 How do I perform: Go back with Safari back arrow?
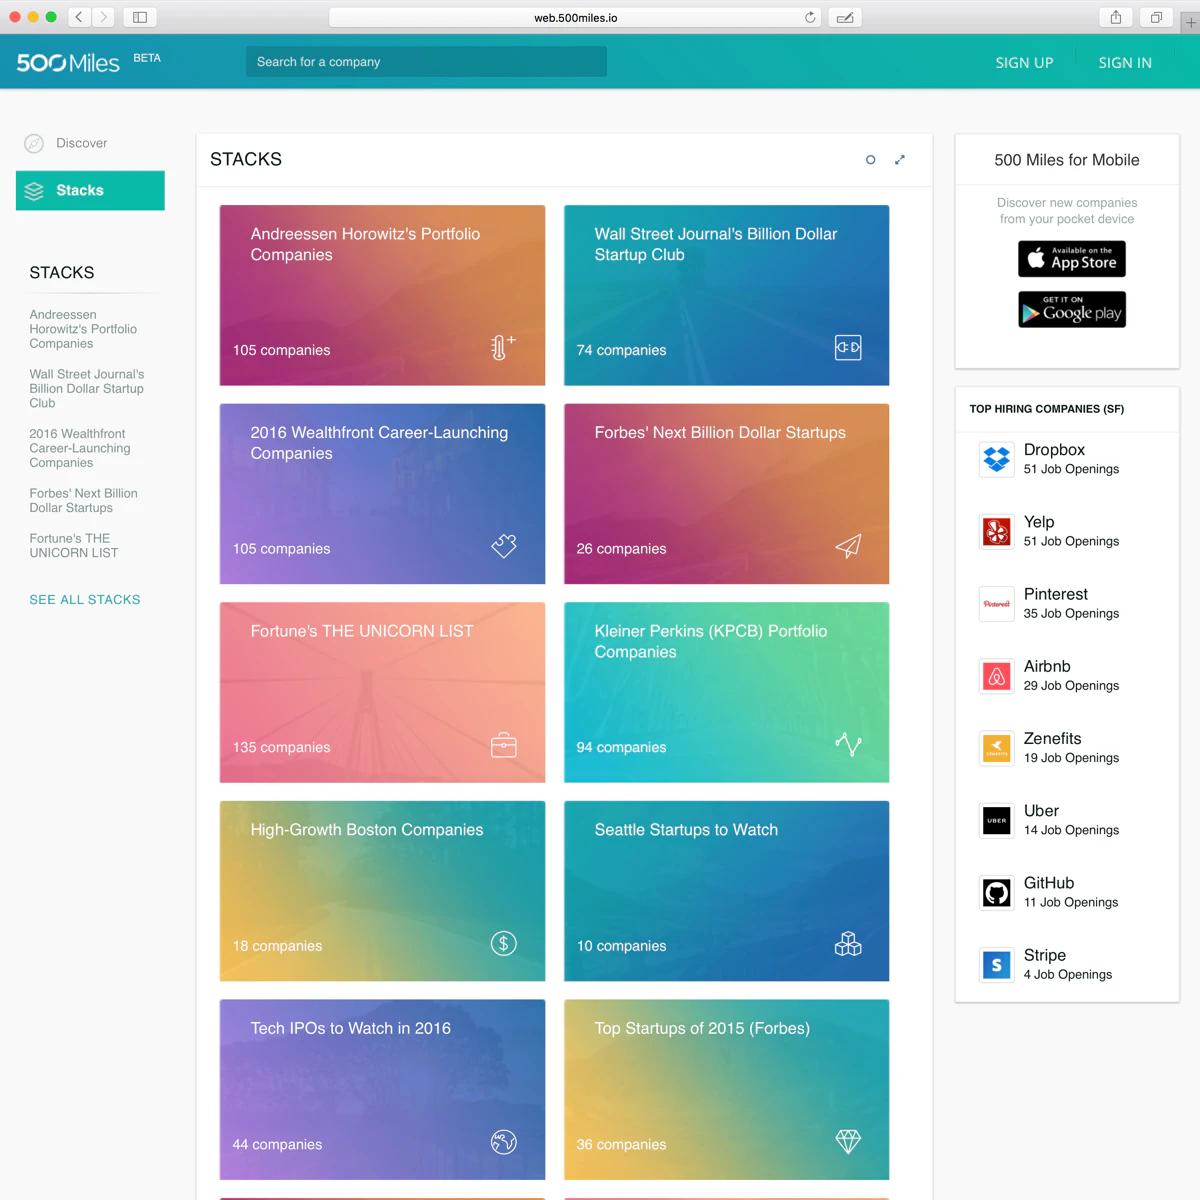(79, 17)
